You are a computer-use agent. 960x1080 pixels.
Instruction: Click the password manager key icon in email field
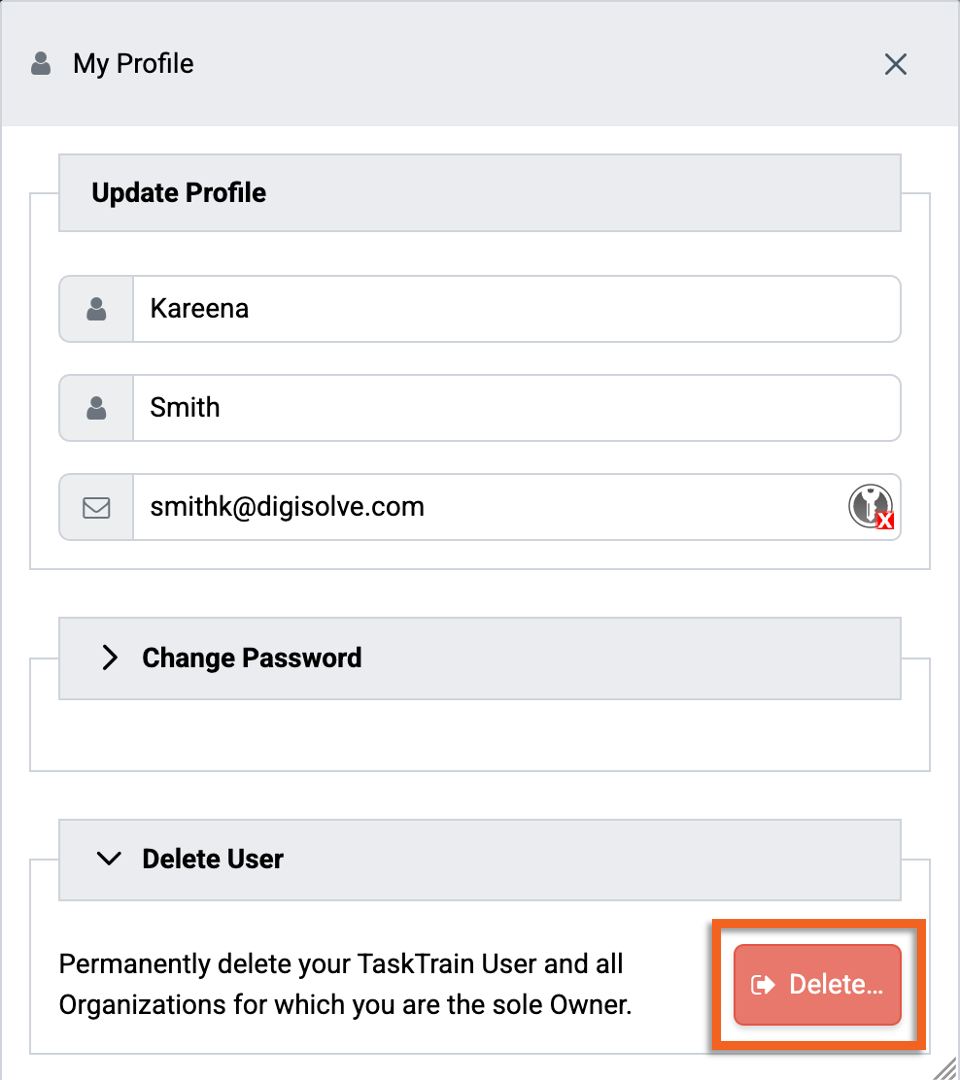[x=871, y=506]
